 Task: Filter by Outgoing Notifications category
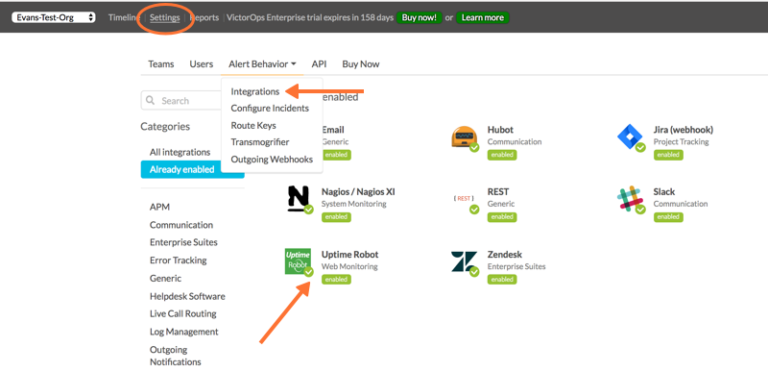(x=175, y=356)
